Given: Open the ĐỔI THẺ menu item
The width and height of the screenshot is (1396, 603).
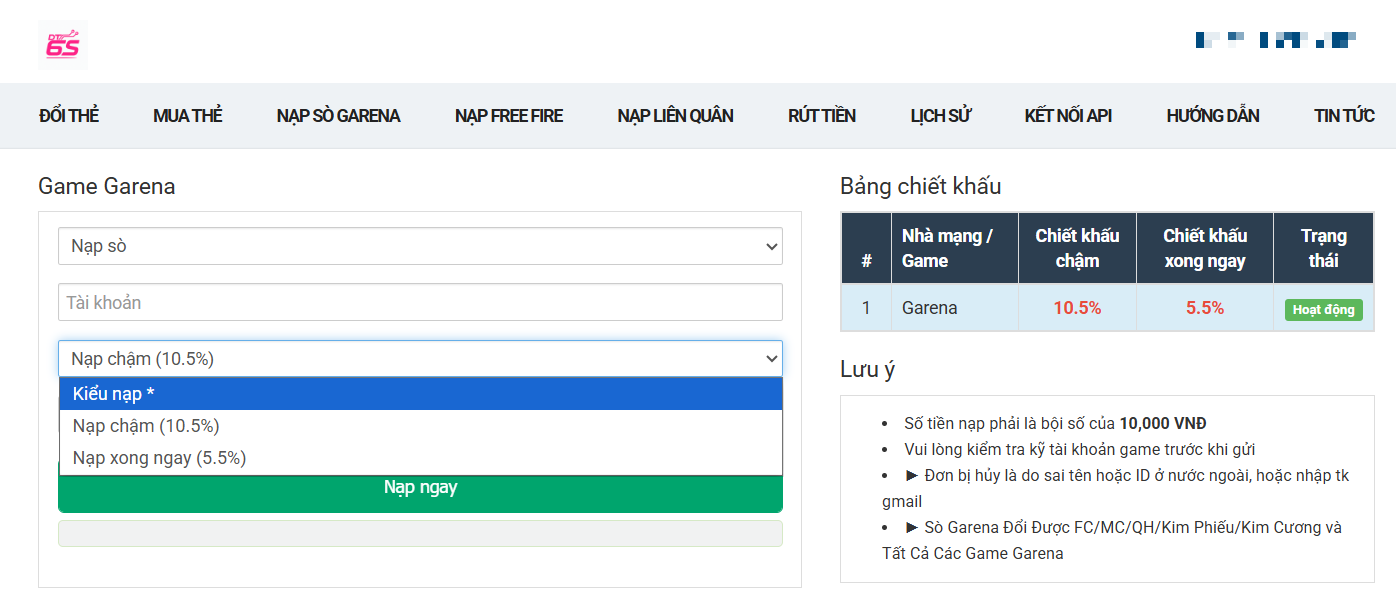Looking at the screenshot, I should [69, 116].
